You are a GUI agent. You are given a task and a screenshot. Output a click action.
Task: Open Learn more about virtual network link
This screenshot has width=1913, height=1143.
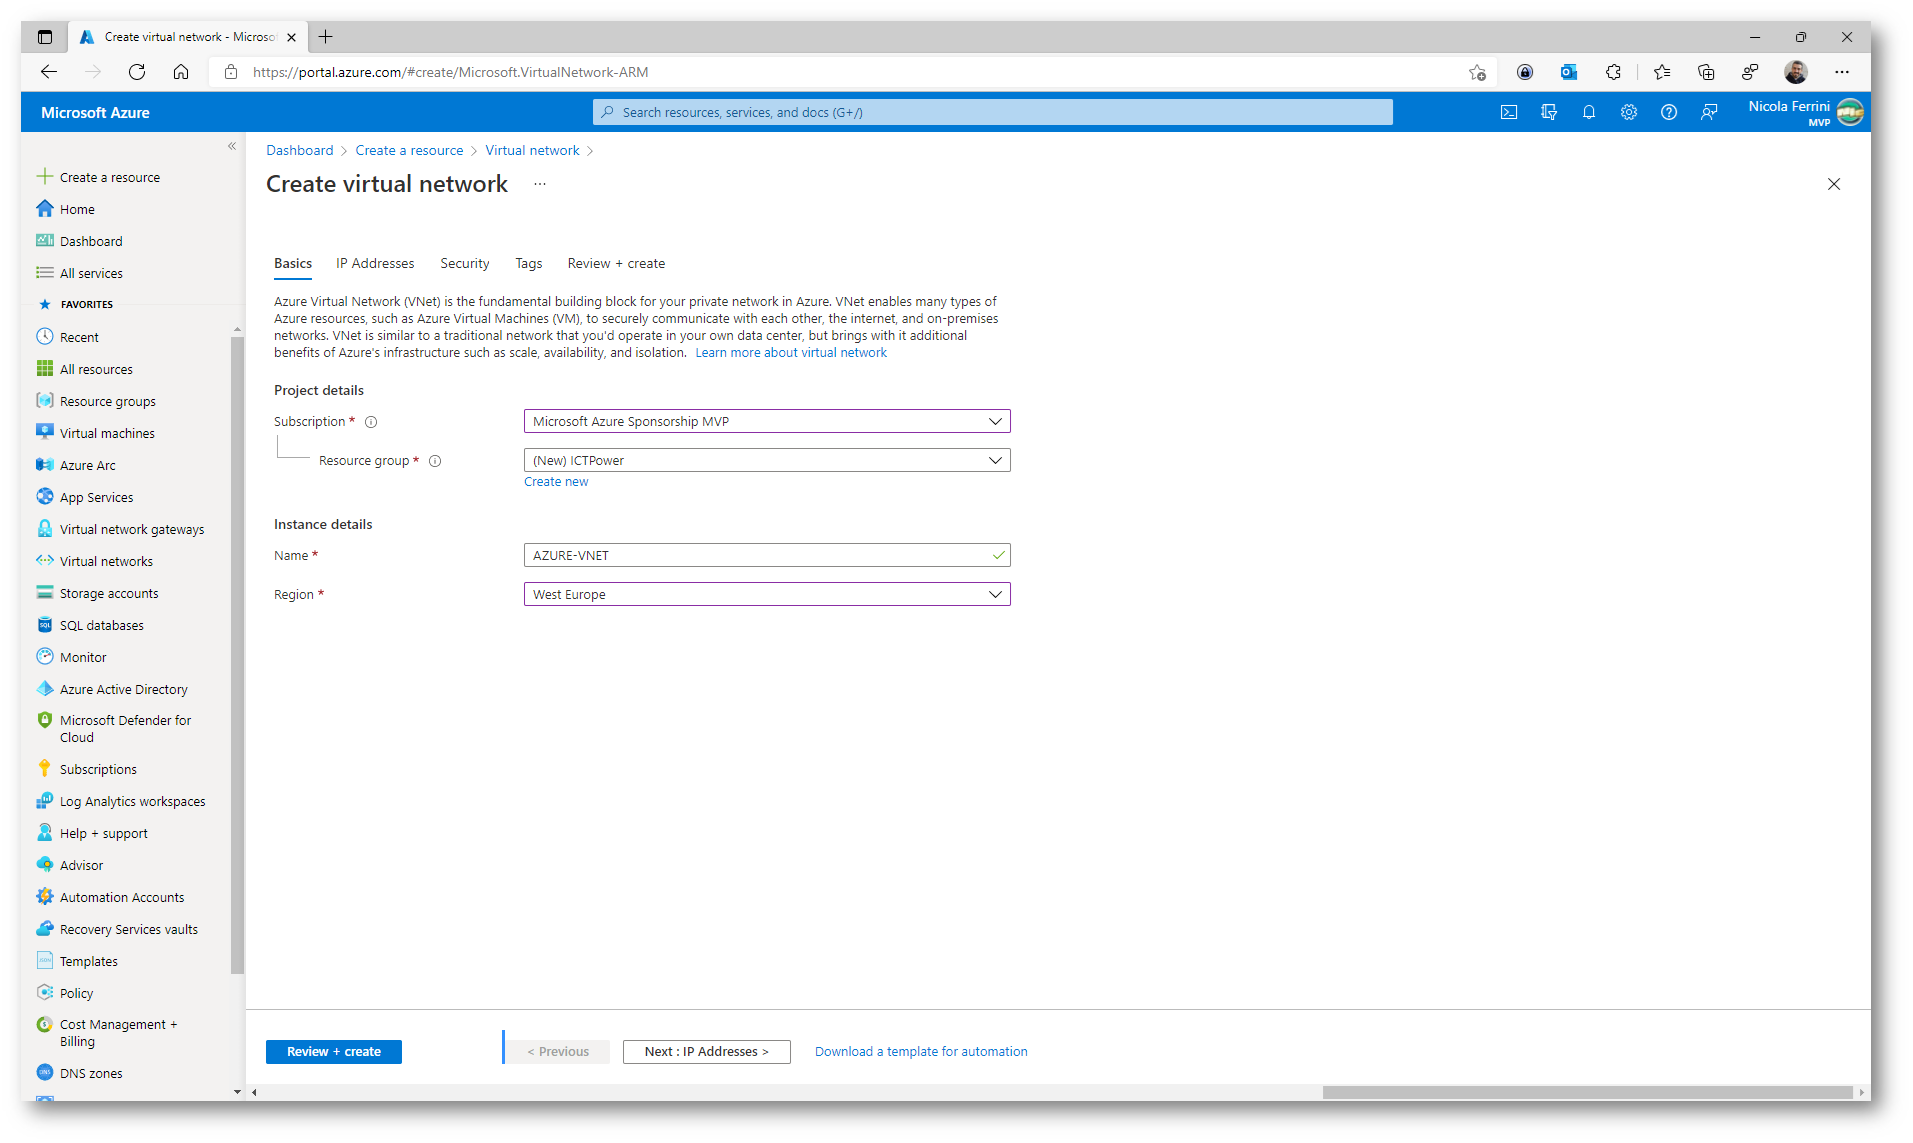pyautogui.click(x=791, y=353)
